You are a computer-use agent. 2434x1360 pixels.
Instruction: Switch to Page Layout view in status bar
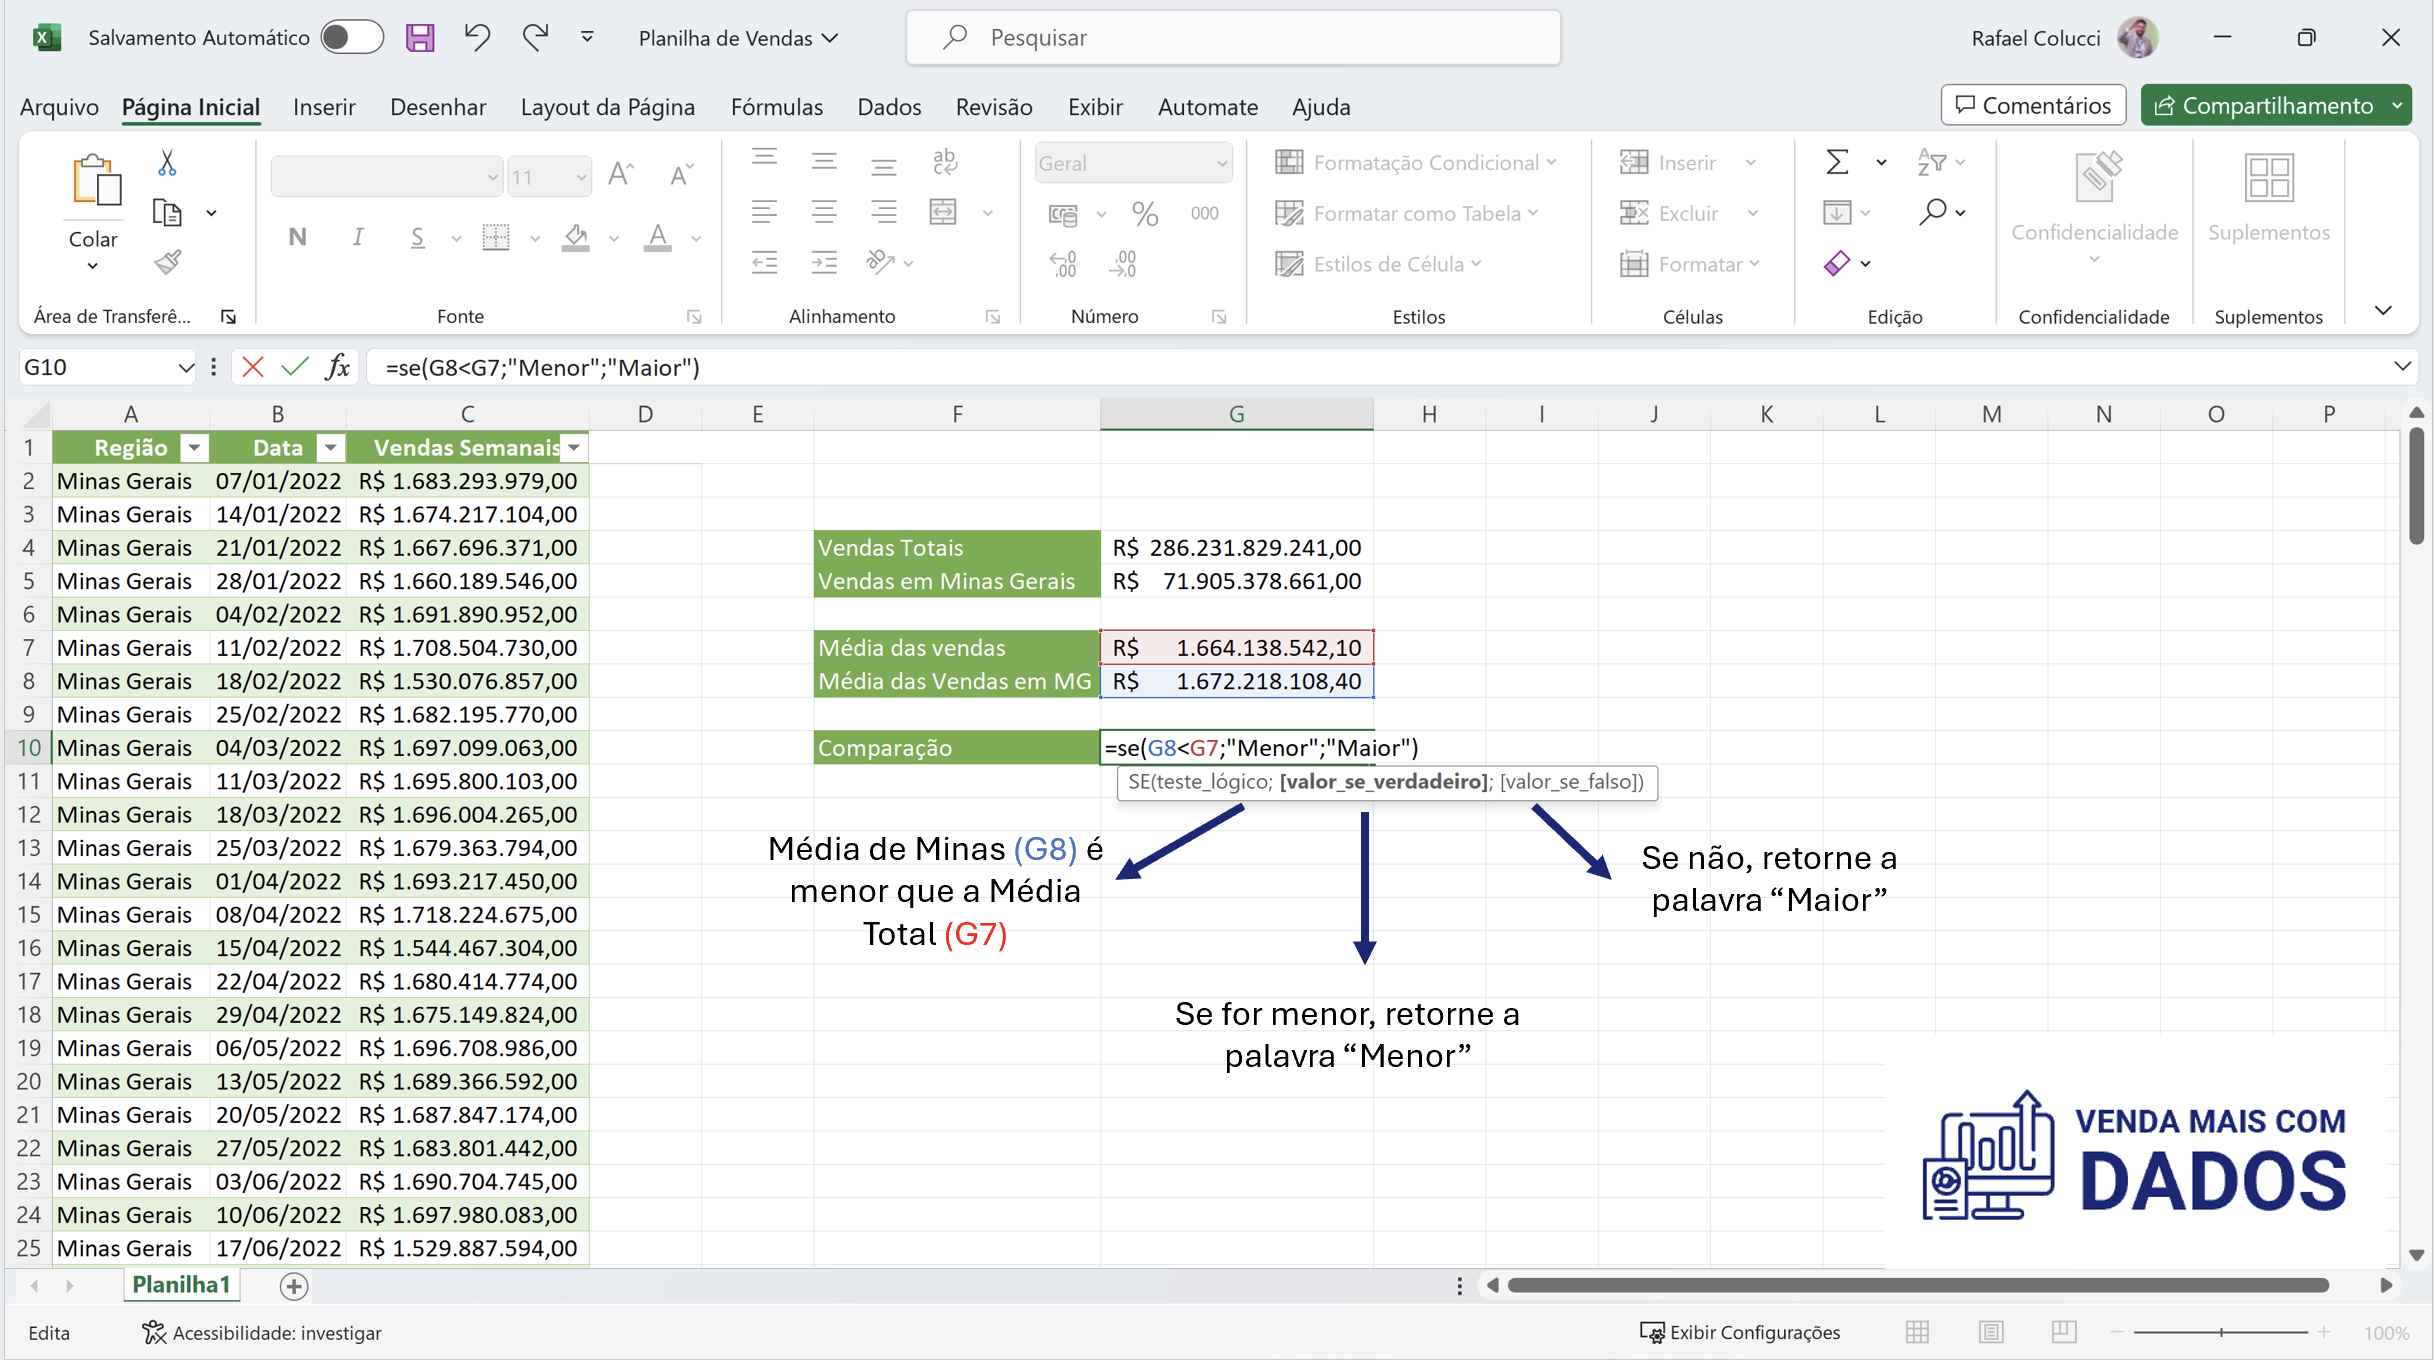click(1991, 1332)
